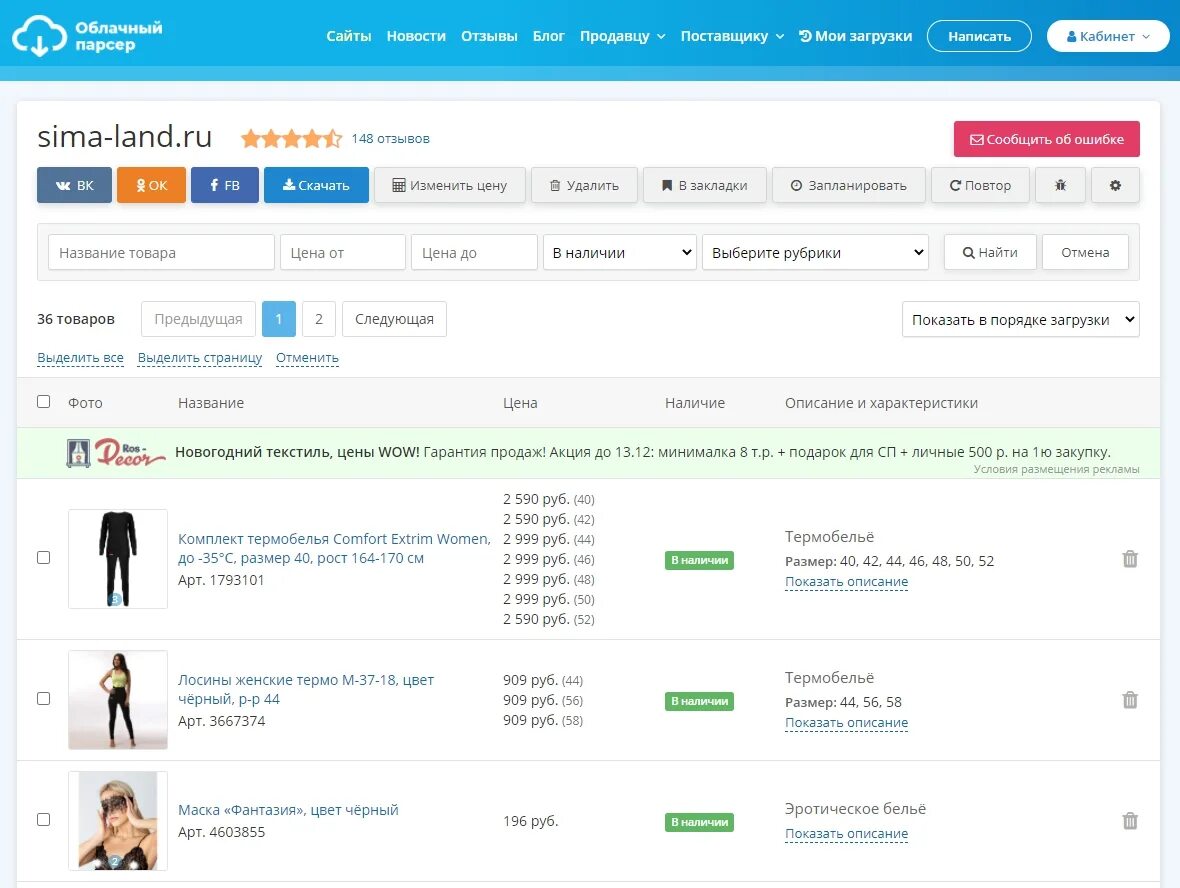Open Показать в порядке загрузки sort dropdown
The height and width of the screenshot is (888, 1180).
point(1020,319)
